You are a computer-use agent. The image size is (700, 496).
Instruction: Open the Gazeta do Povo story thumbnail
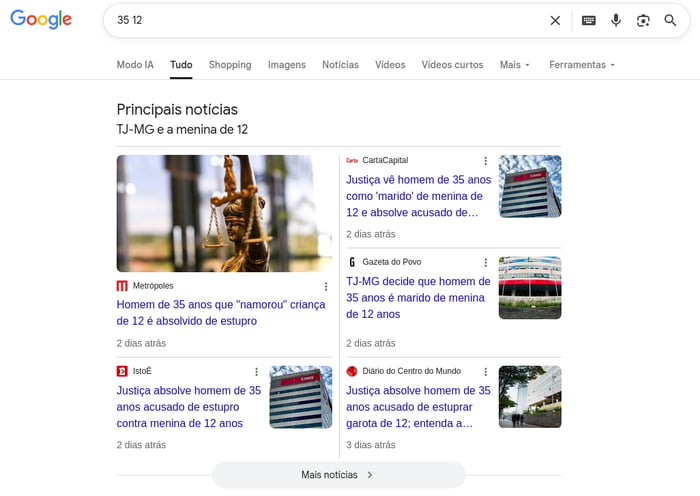point(530,288)
